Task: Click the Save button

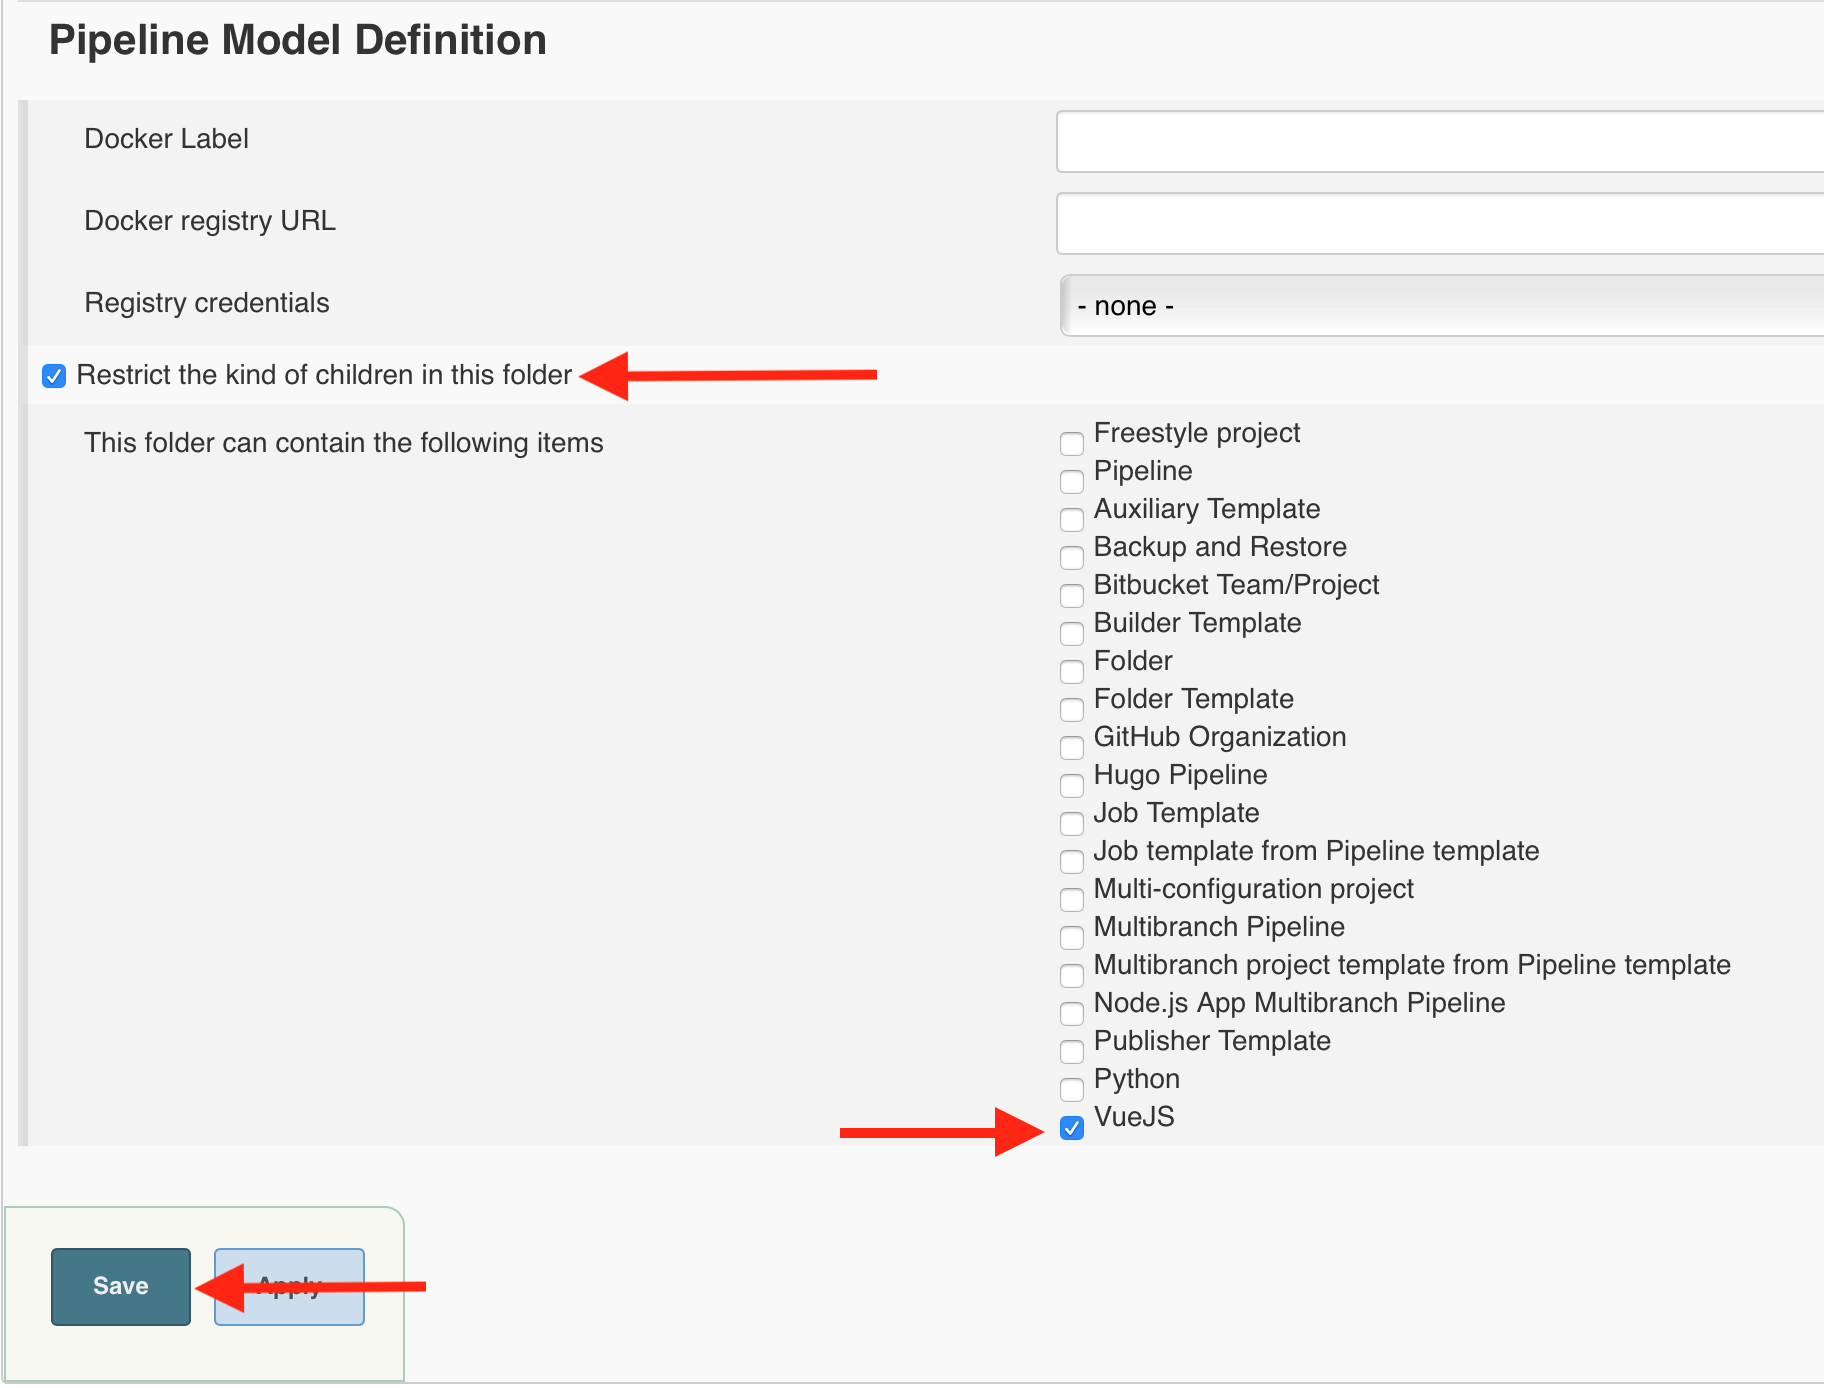Action: click(x=121, y=1286)
